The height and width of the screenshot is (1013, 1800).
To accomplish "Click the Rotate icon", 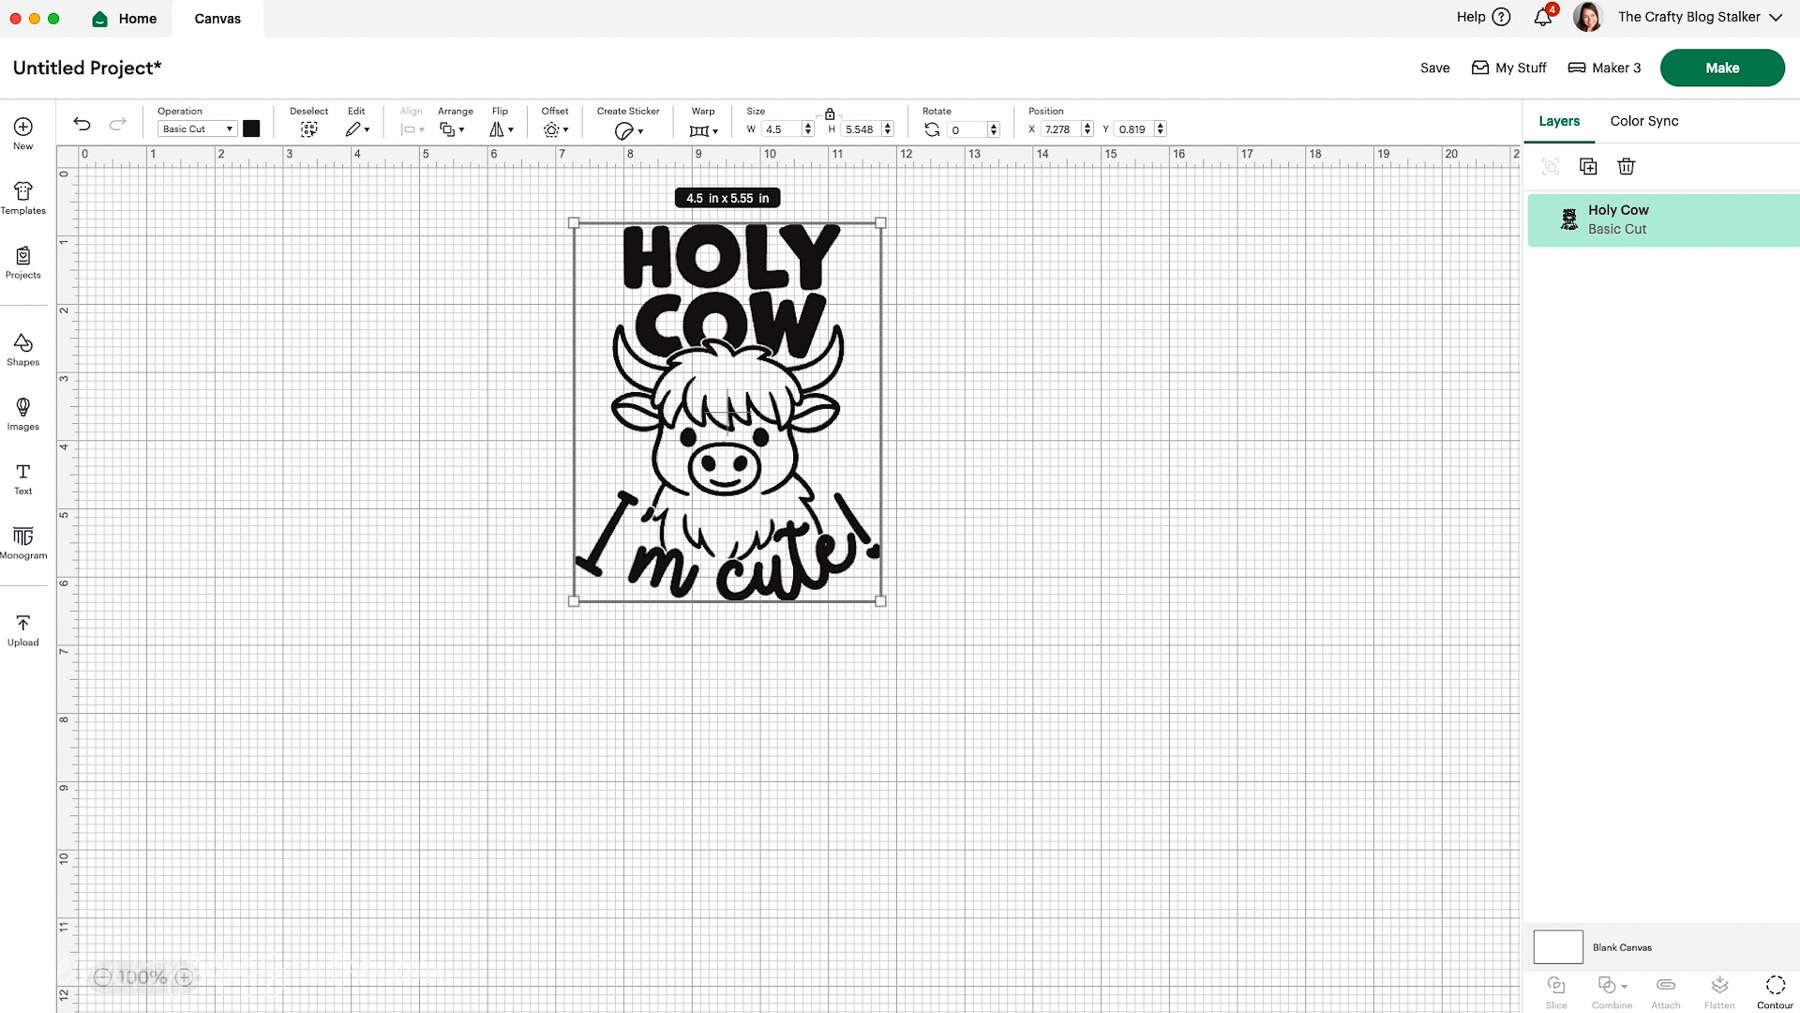I will coord(932,129).
